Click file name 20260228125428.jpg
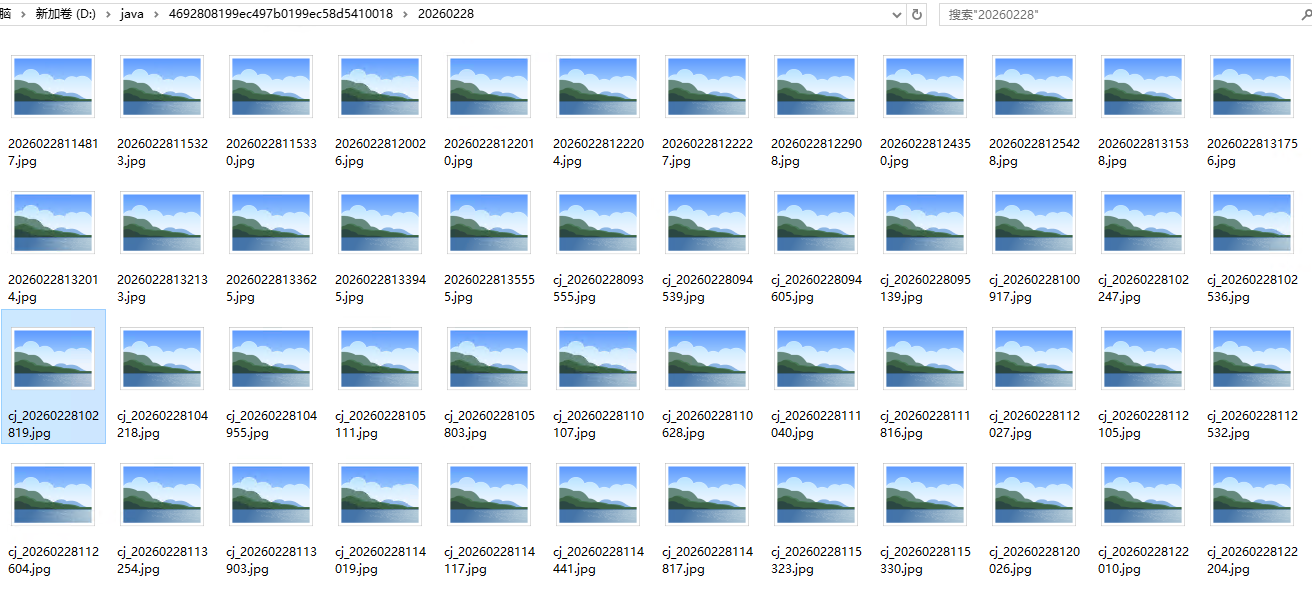1312x590 pixels. [x=1034, y=152]
